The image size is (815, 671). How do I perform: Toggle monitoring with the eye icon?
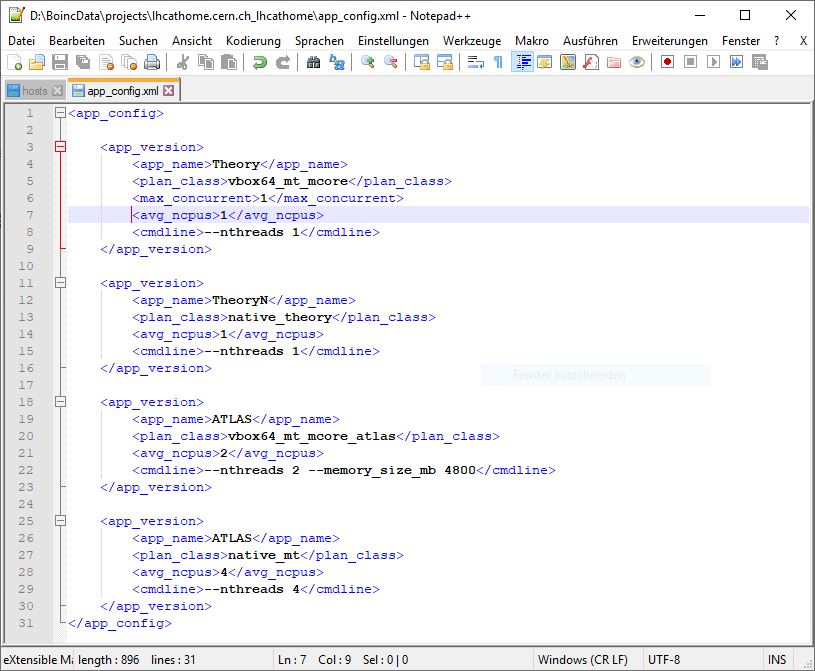tap(637, 62)
